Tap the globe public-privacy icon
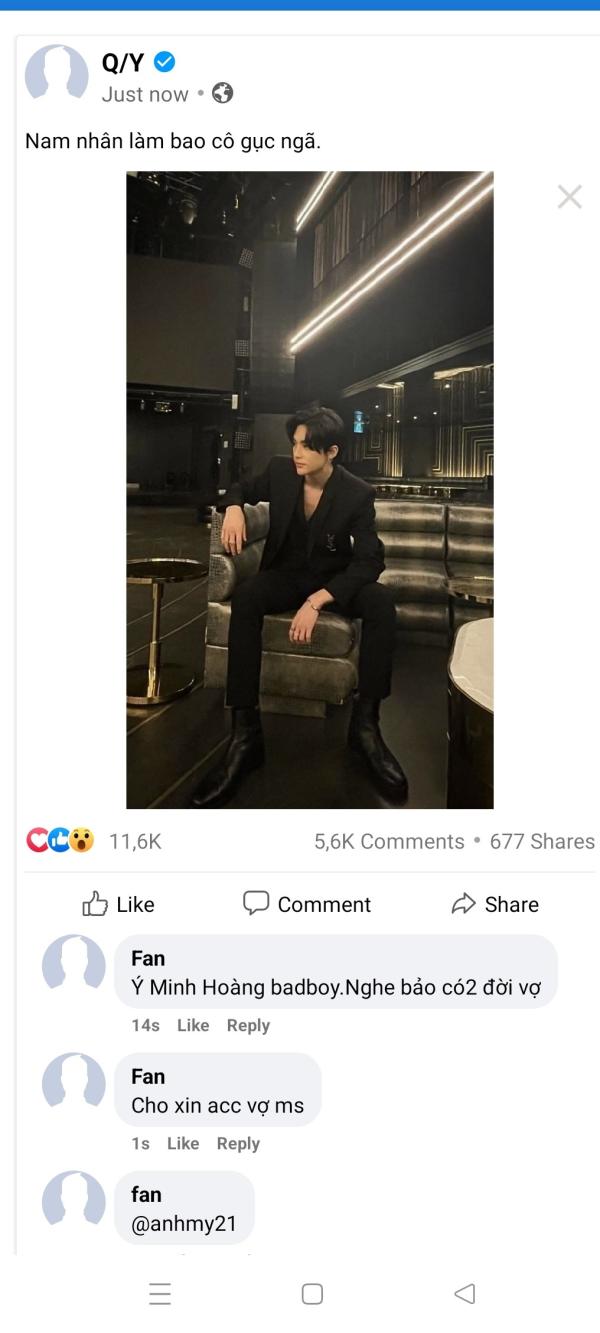The image size is (600, 1333). pyautogui.click(x=223, y=94)
